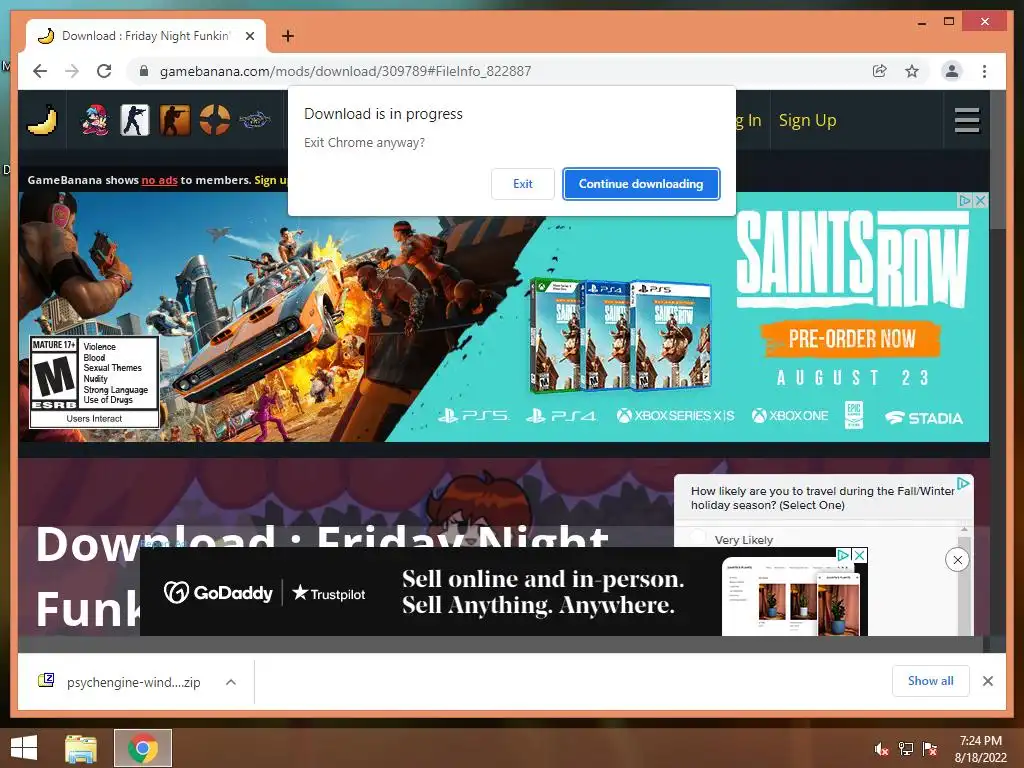Image resolution: width=1024 pixels, height=768 pixels.
Task: Click Show all downloads
Action: [x=931, y=681]
